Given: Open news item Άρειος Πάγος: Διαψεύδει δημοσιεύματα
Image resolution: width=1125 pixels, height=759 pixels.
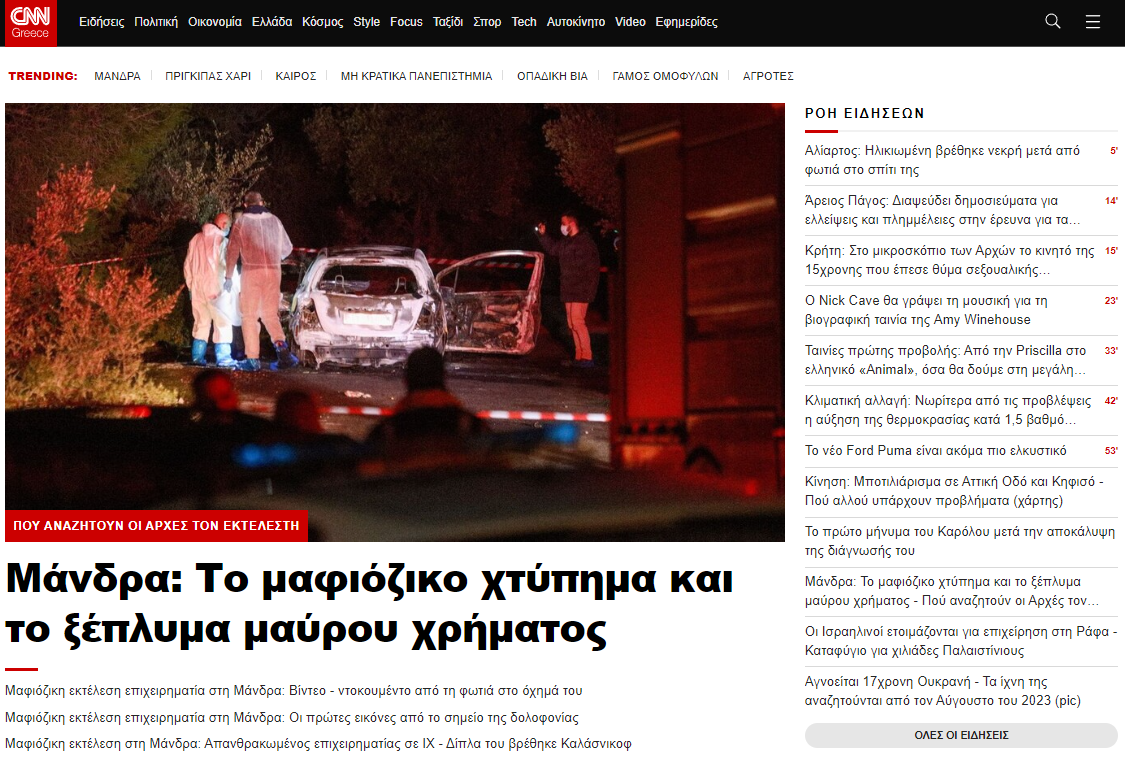Looking at the screenshot, I should pos(943,210).
